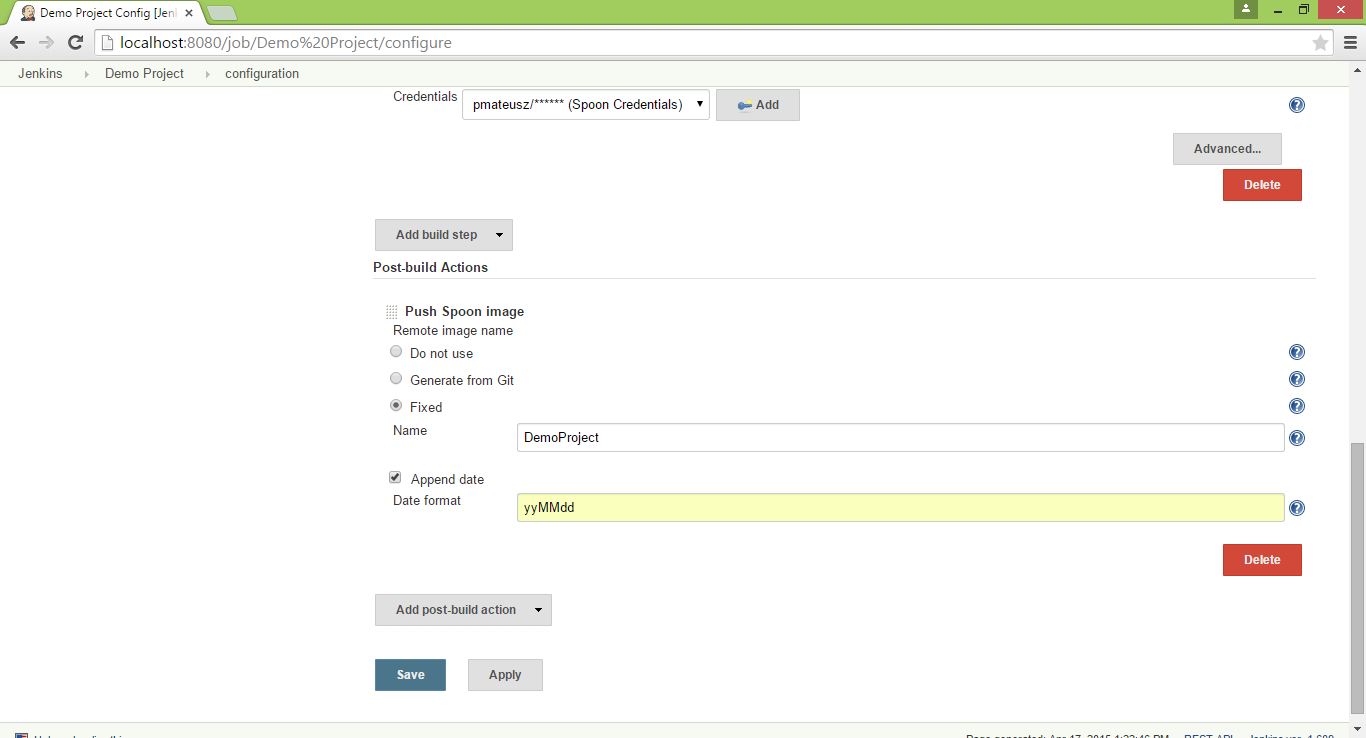
Task: Click the page info icon in address bar
Action: [106, 43]
